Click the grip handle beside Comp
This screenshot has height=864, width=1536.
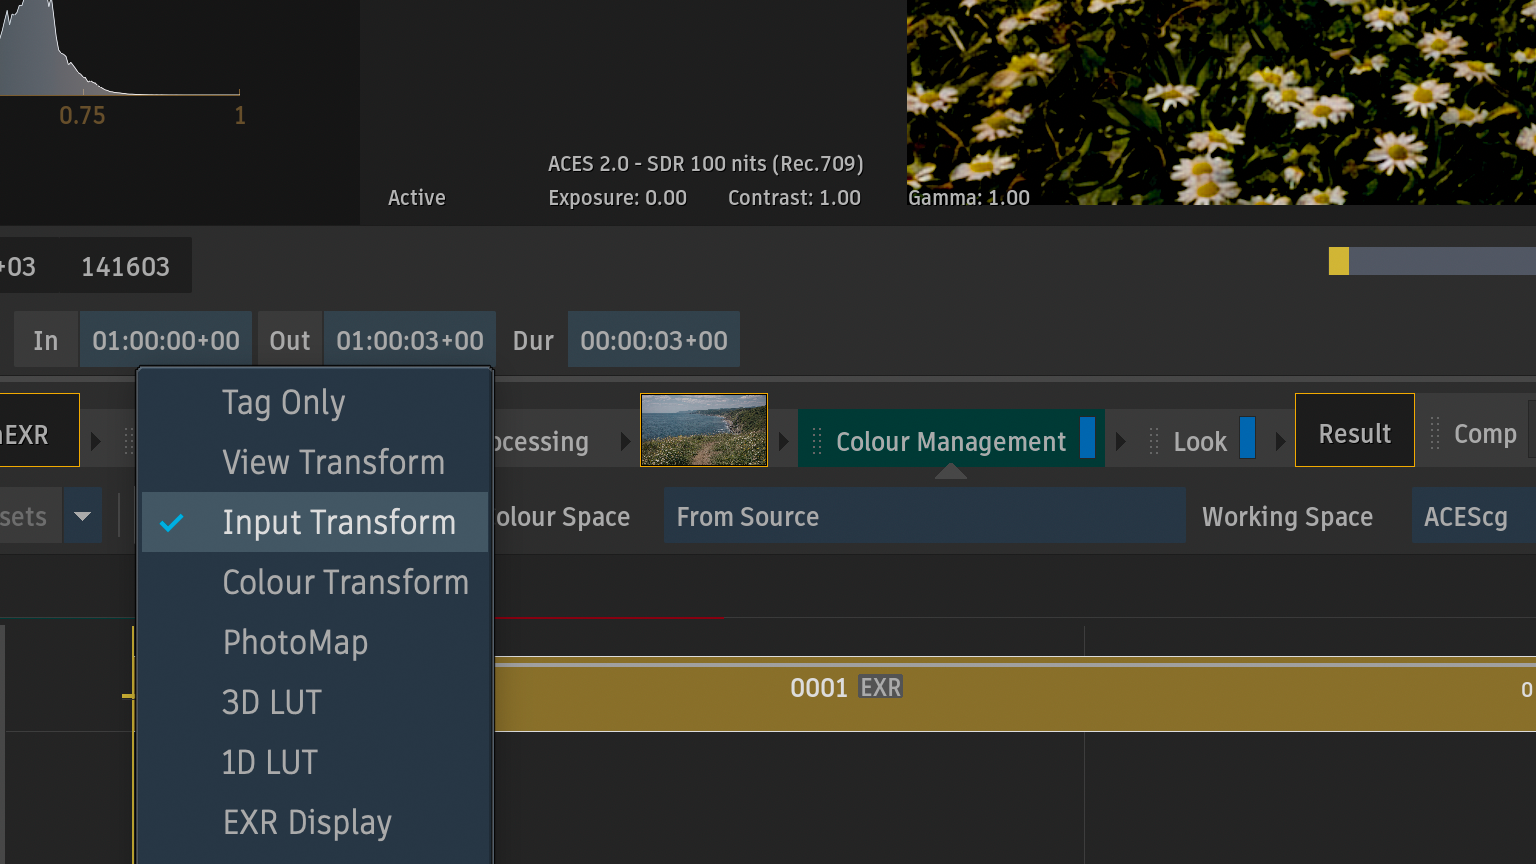click(x=1435, y=433)
